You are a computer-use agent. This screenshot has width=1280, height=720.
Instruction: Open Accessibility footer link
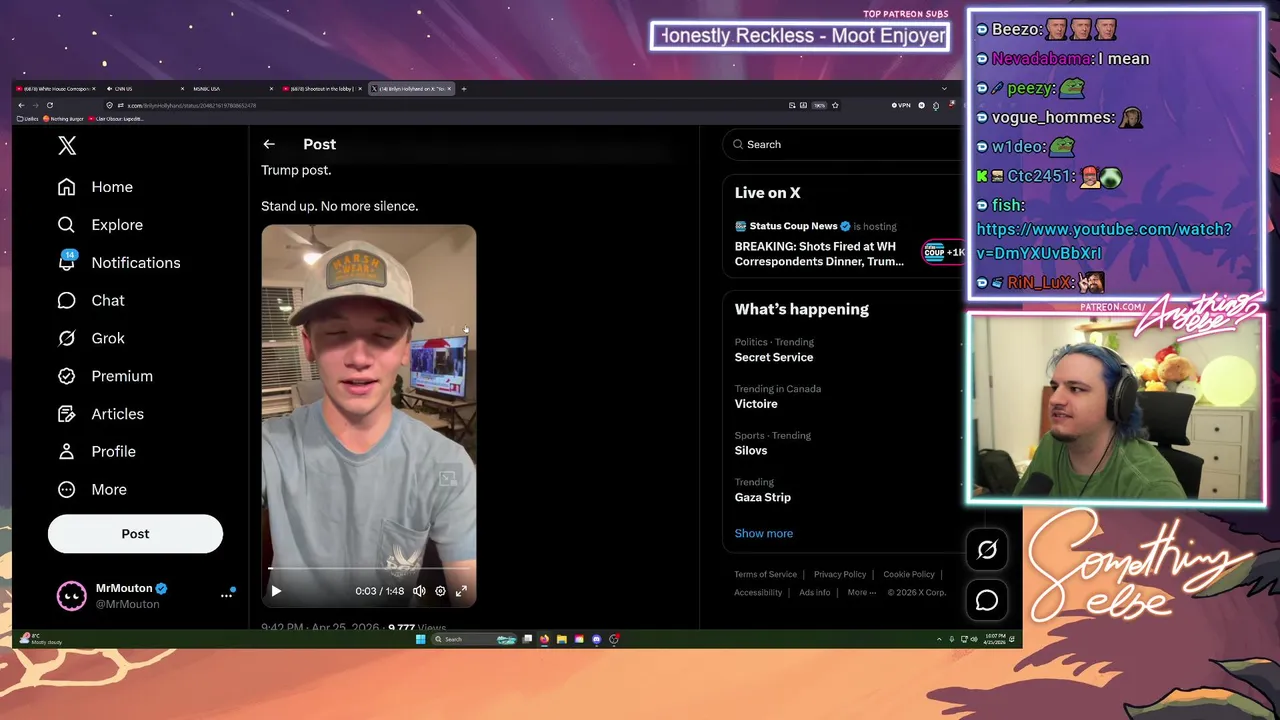758,592
